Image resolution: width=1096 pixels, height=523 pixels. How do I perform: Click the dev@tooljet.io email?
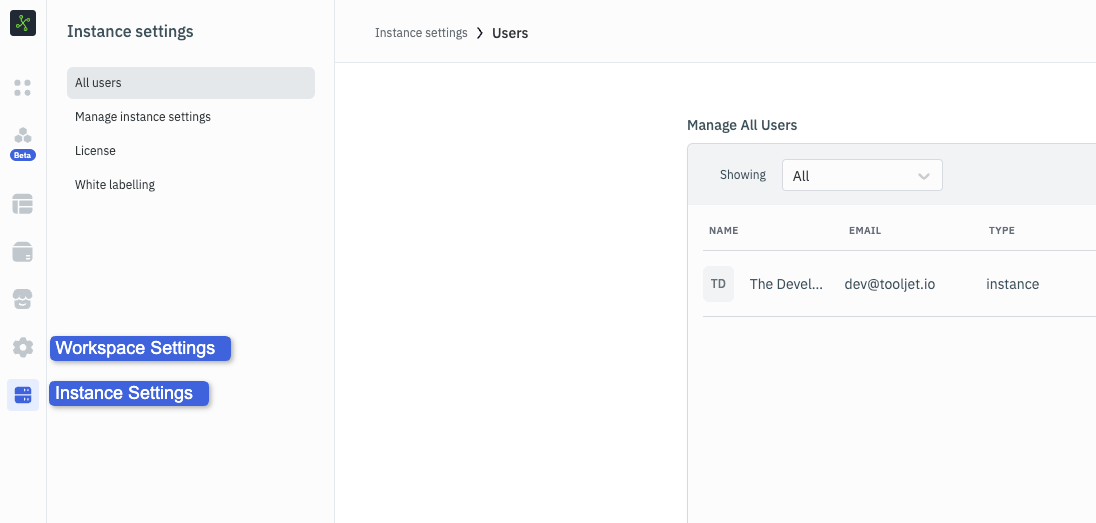tap(889, 284)
